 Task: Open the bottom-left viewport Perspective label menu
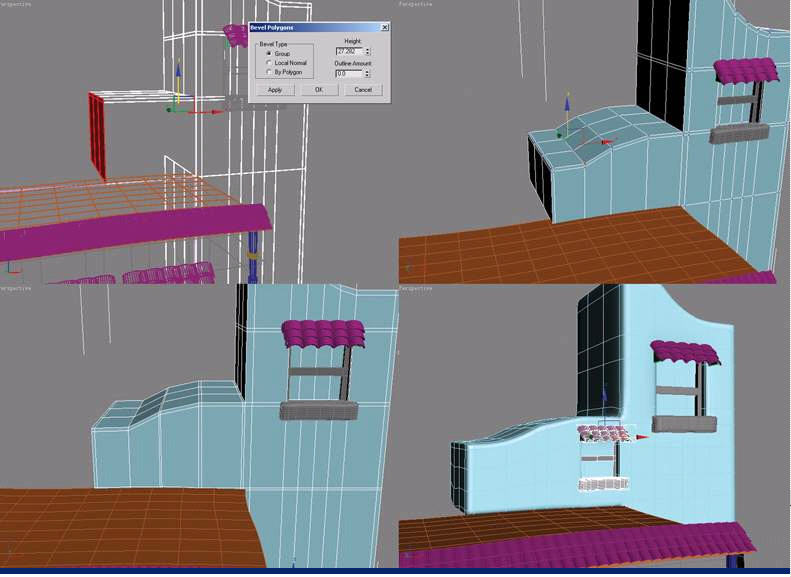(16, 288)
